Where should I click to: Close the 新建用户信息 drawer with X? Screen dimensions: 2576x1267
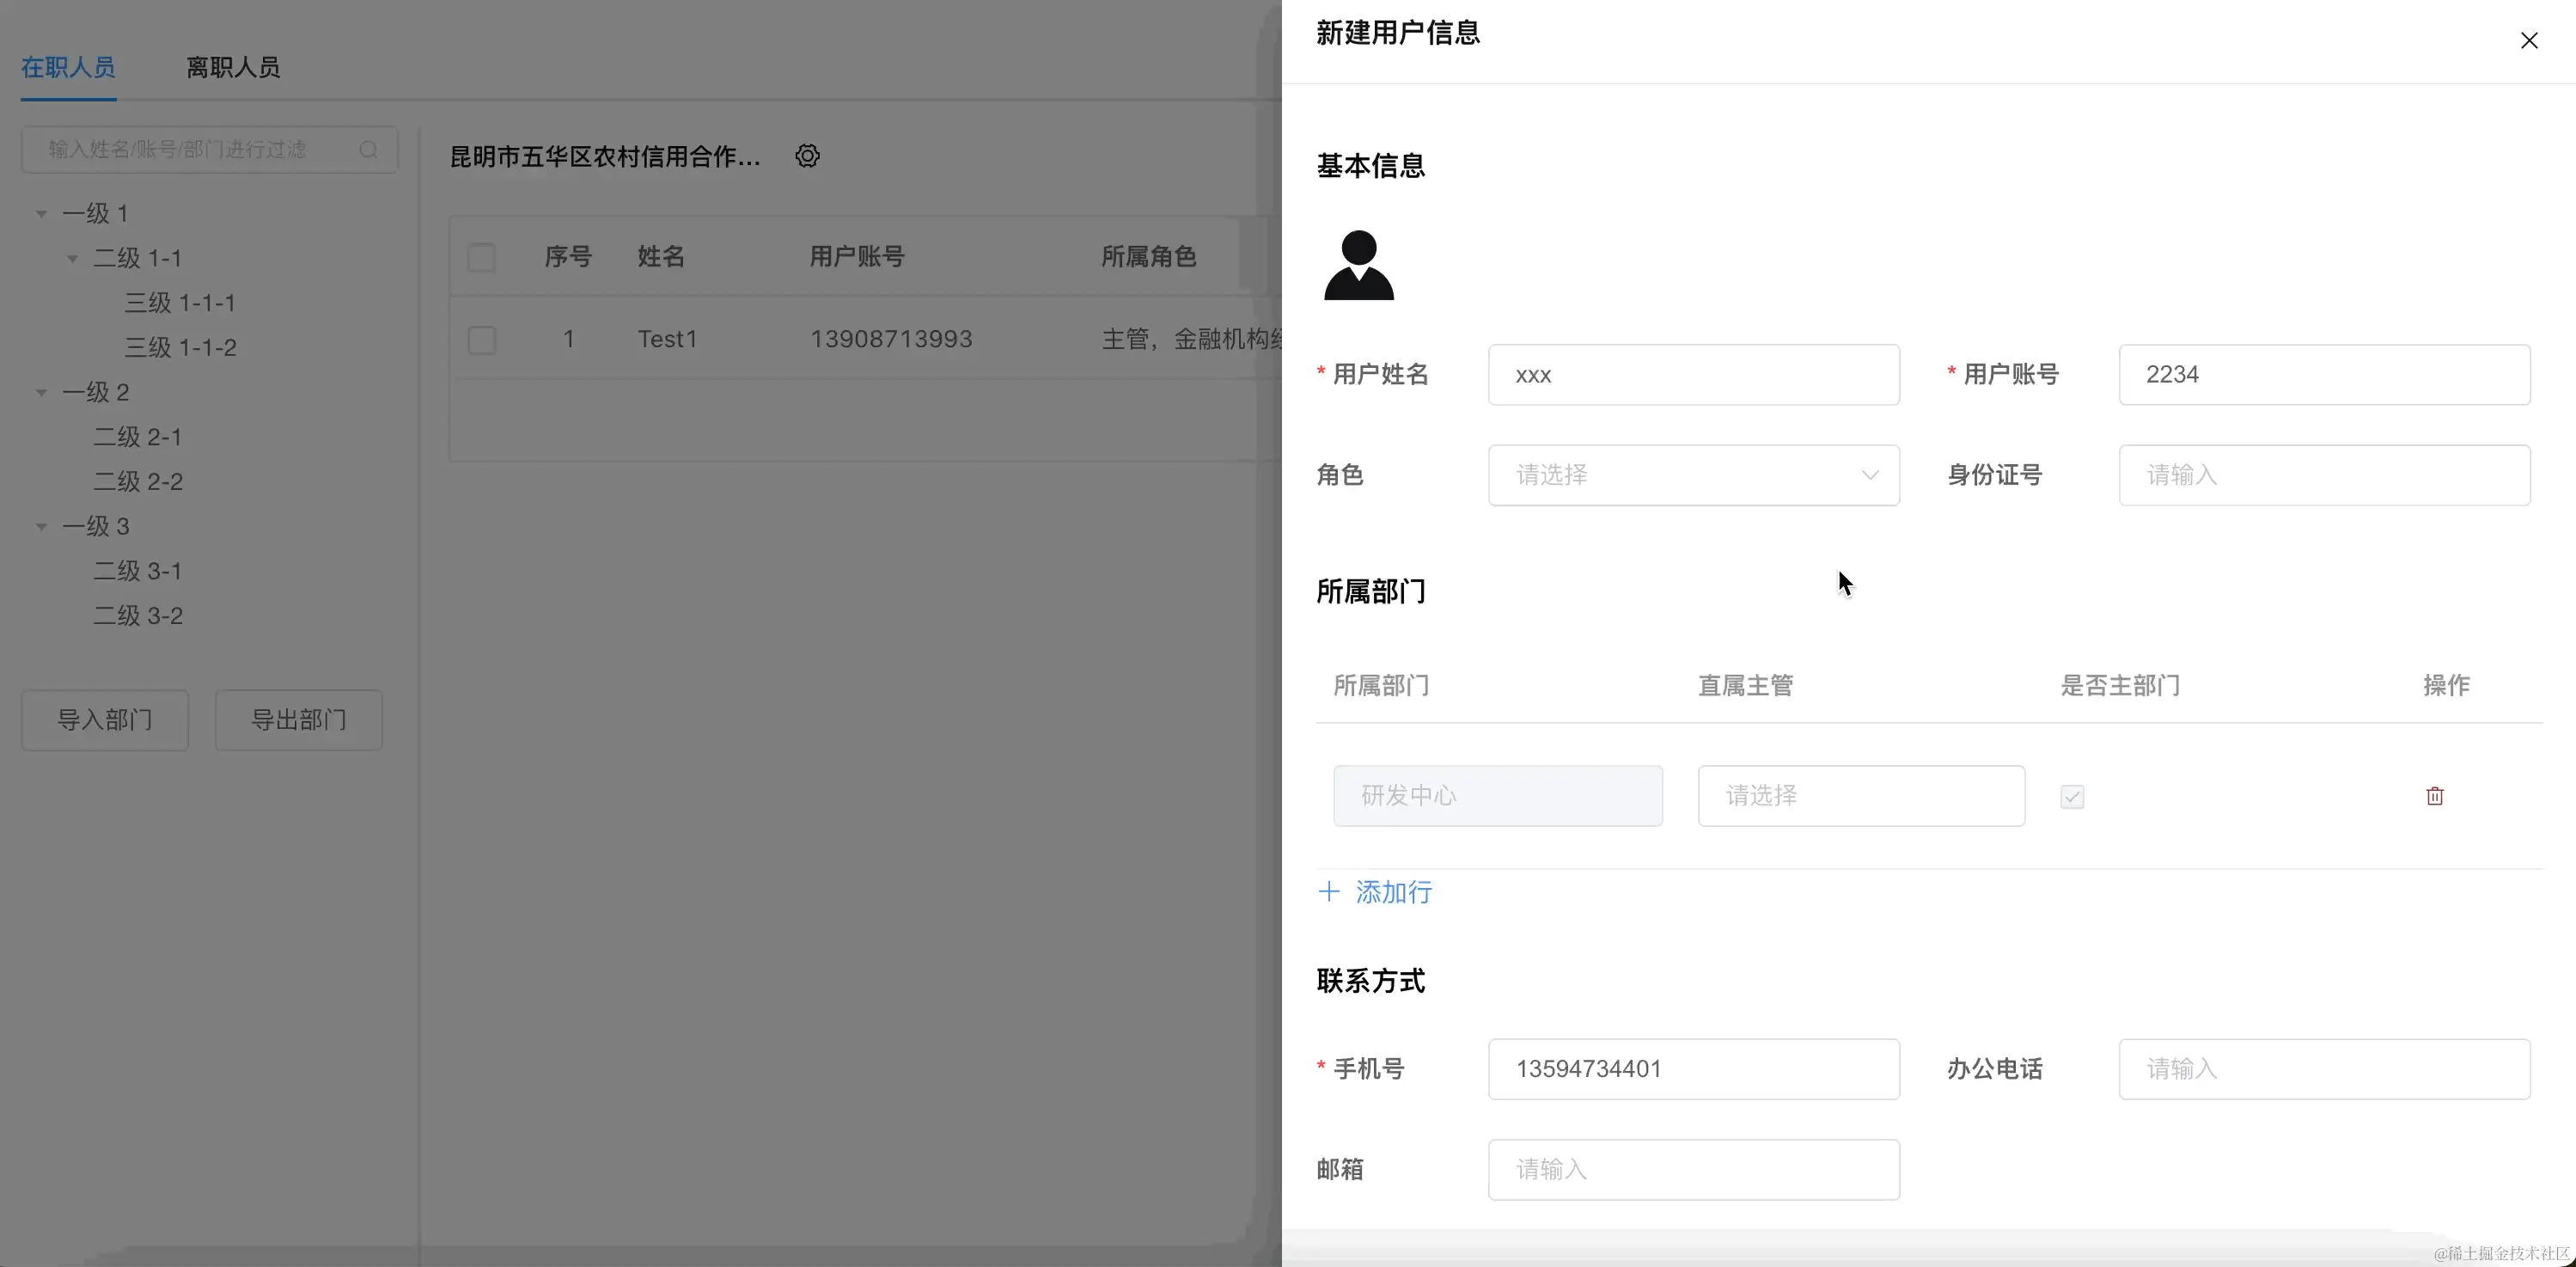click(2528, 41)
